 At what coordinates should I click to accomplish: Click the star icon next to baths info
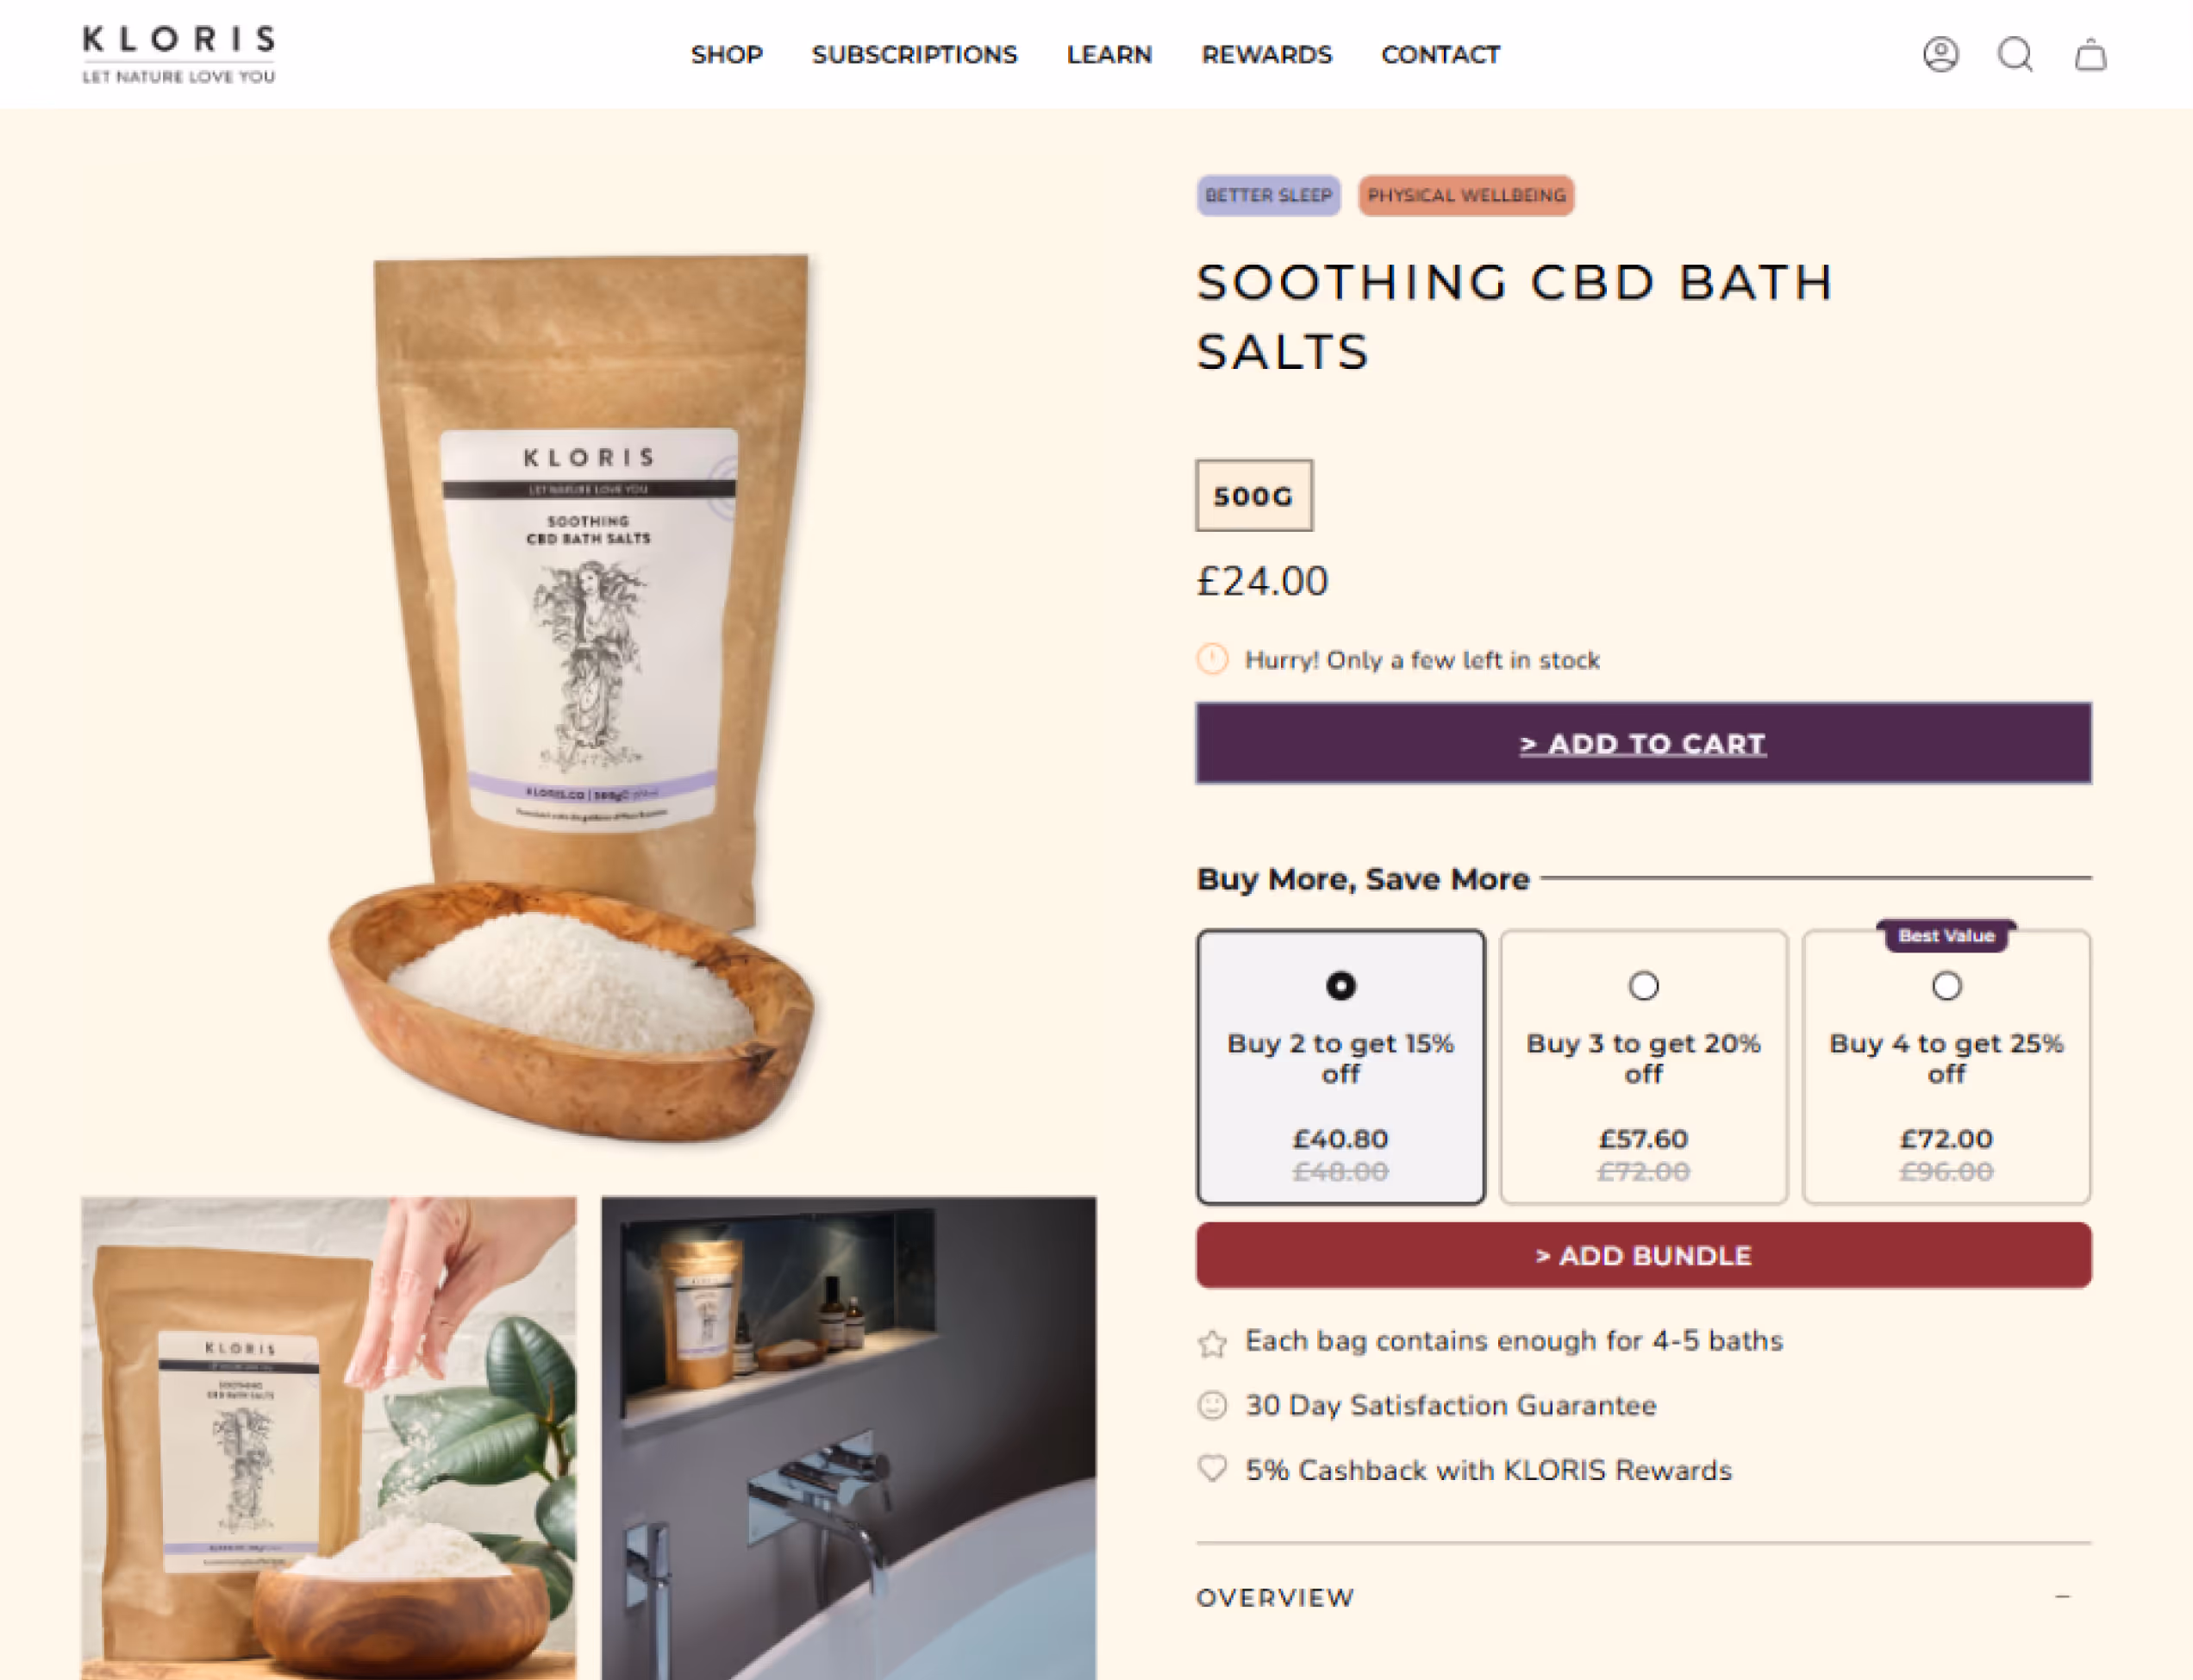coord(1212,1342)
